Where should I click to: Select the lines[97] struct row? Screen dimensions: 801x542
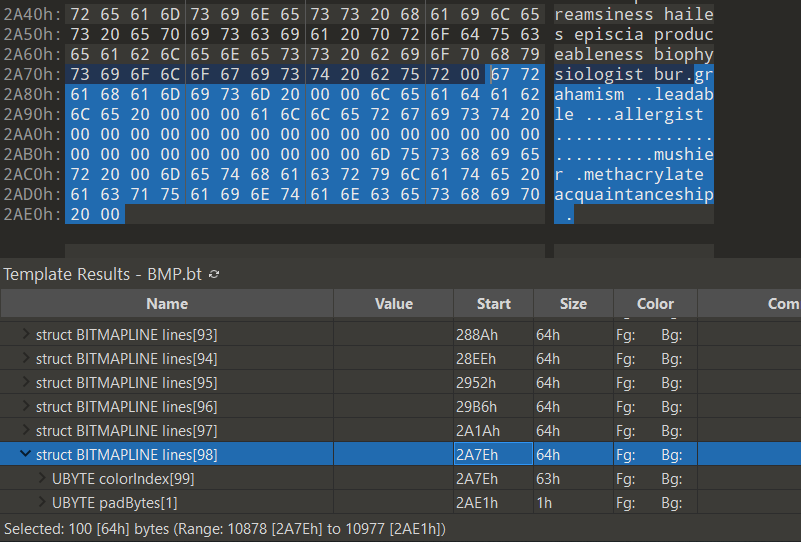click(126, 431)
